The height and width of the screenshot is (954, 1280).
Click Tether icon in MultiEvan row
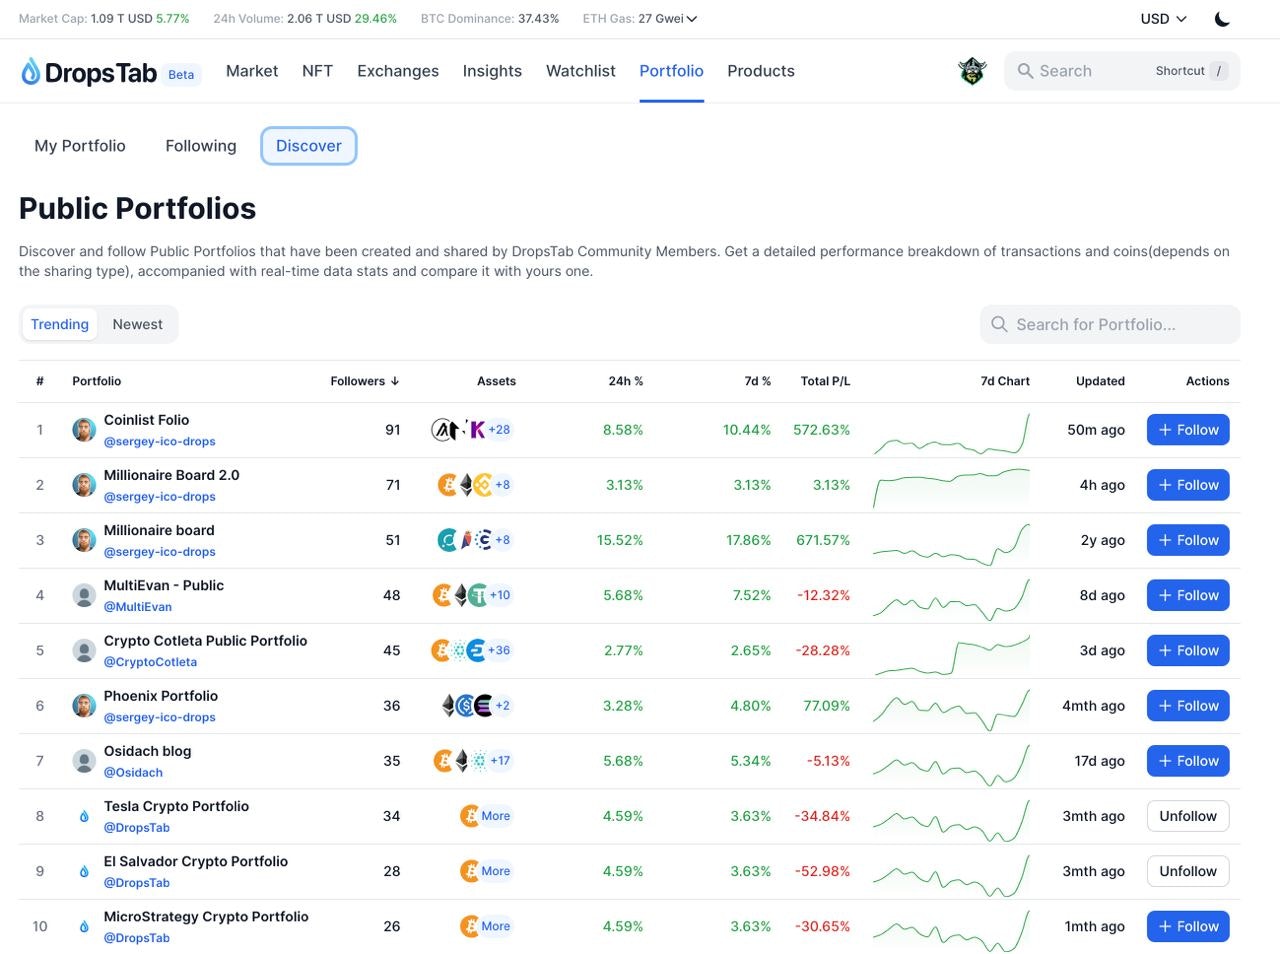pos(478,595)
